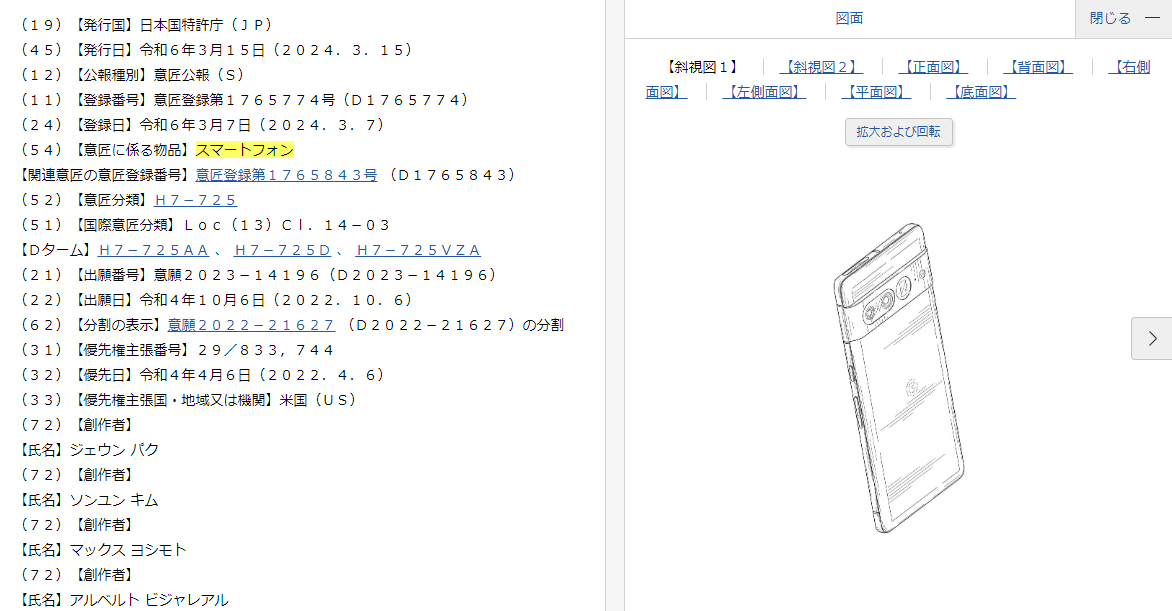Image resolution: width=1172 pixels, height=611 pixels.
Task: Show the 右側面図 drawing
Action: pos(1129,67)
